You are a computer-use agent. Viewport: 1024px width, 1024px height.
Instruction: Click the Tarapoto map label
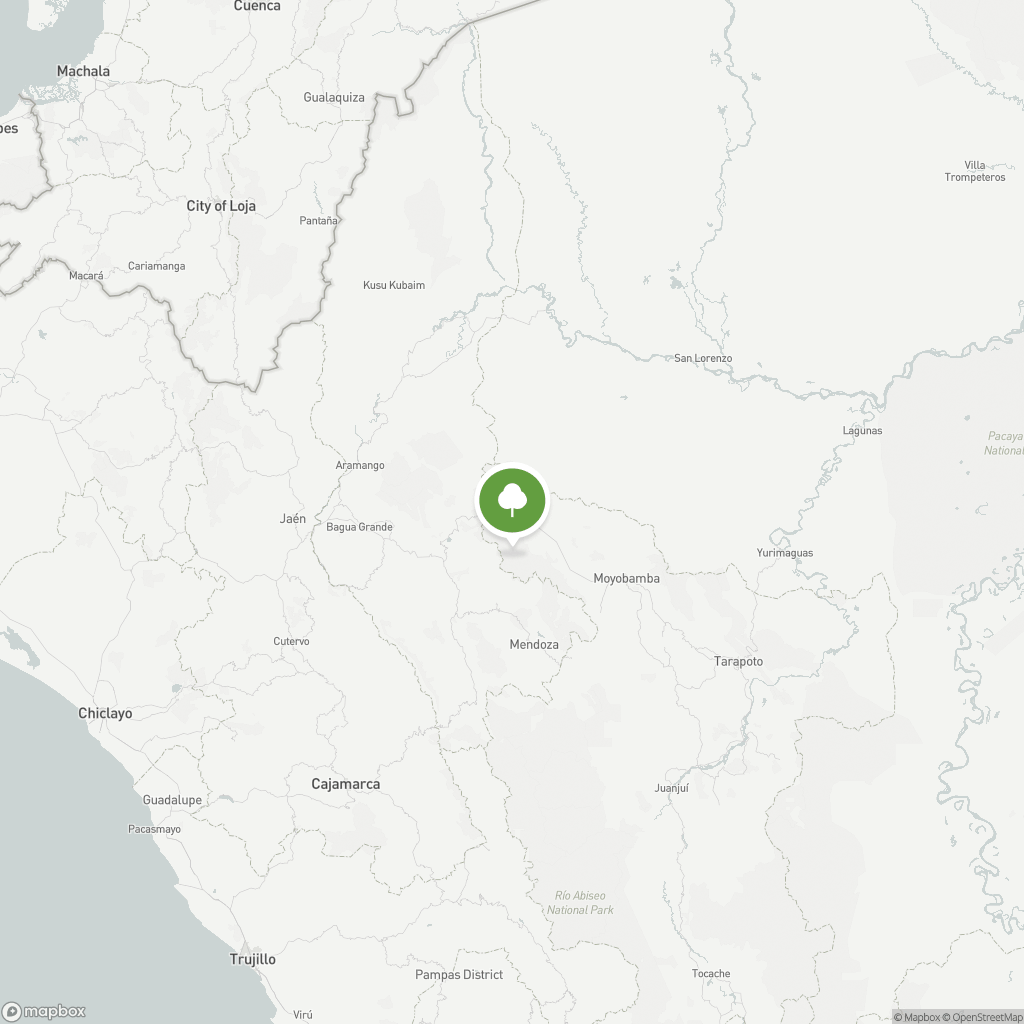click(x=738, y=661)
